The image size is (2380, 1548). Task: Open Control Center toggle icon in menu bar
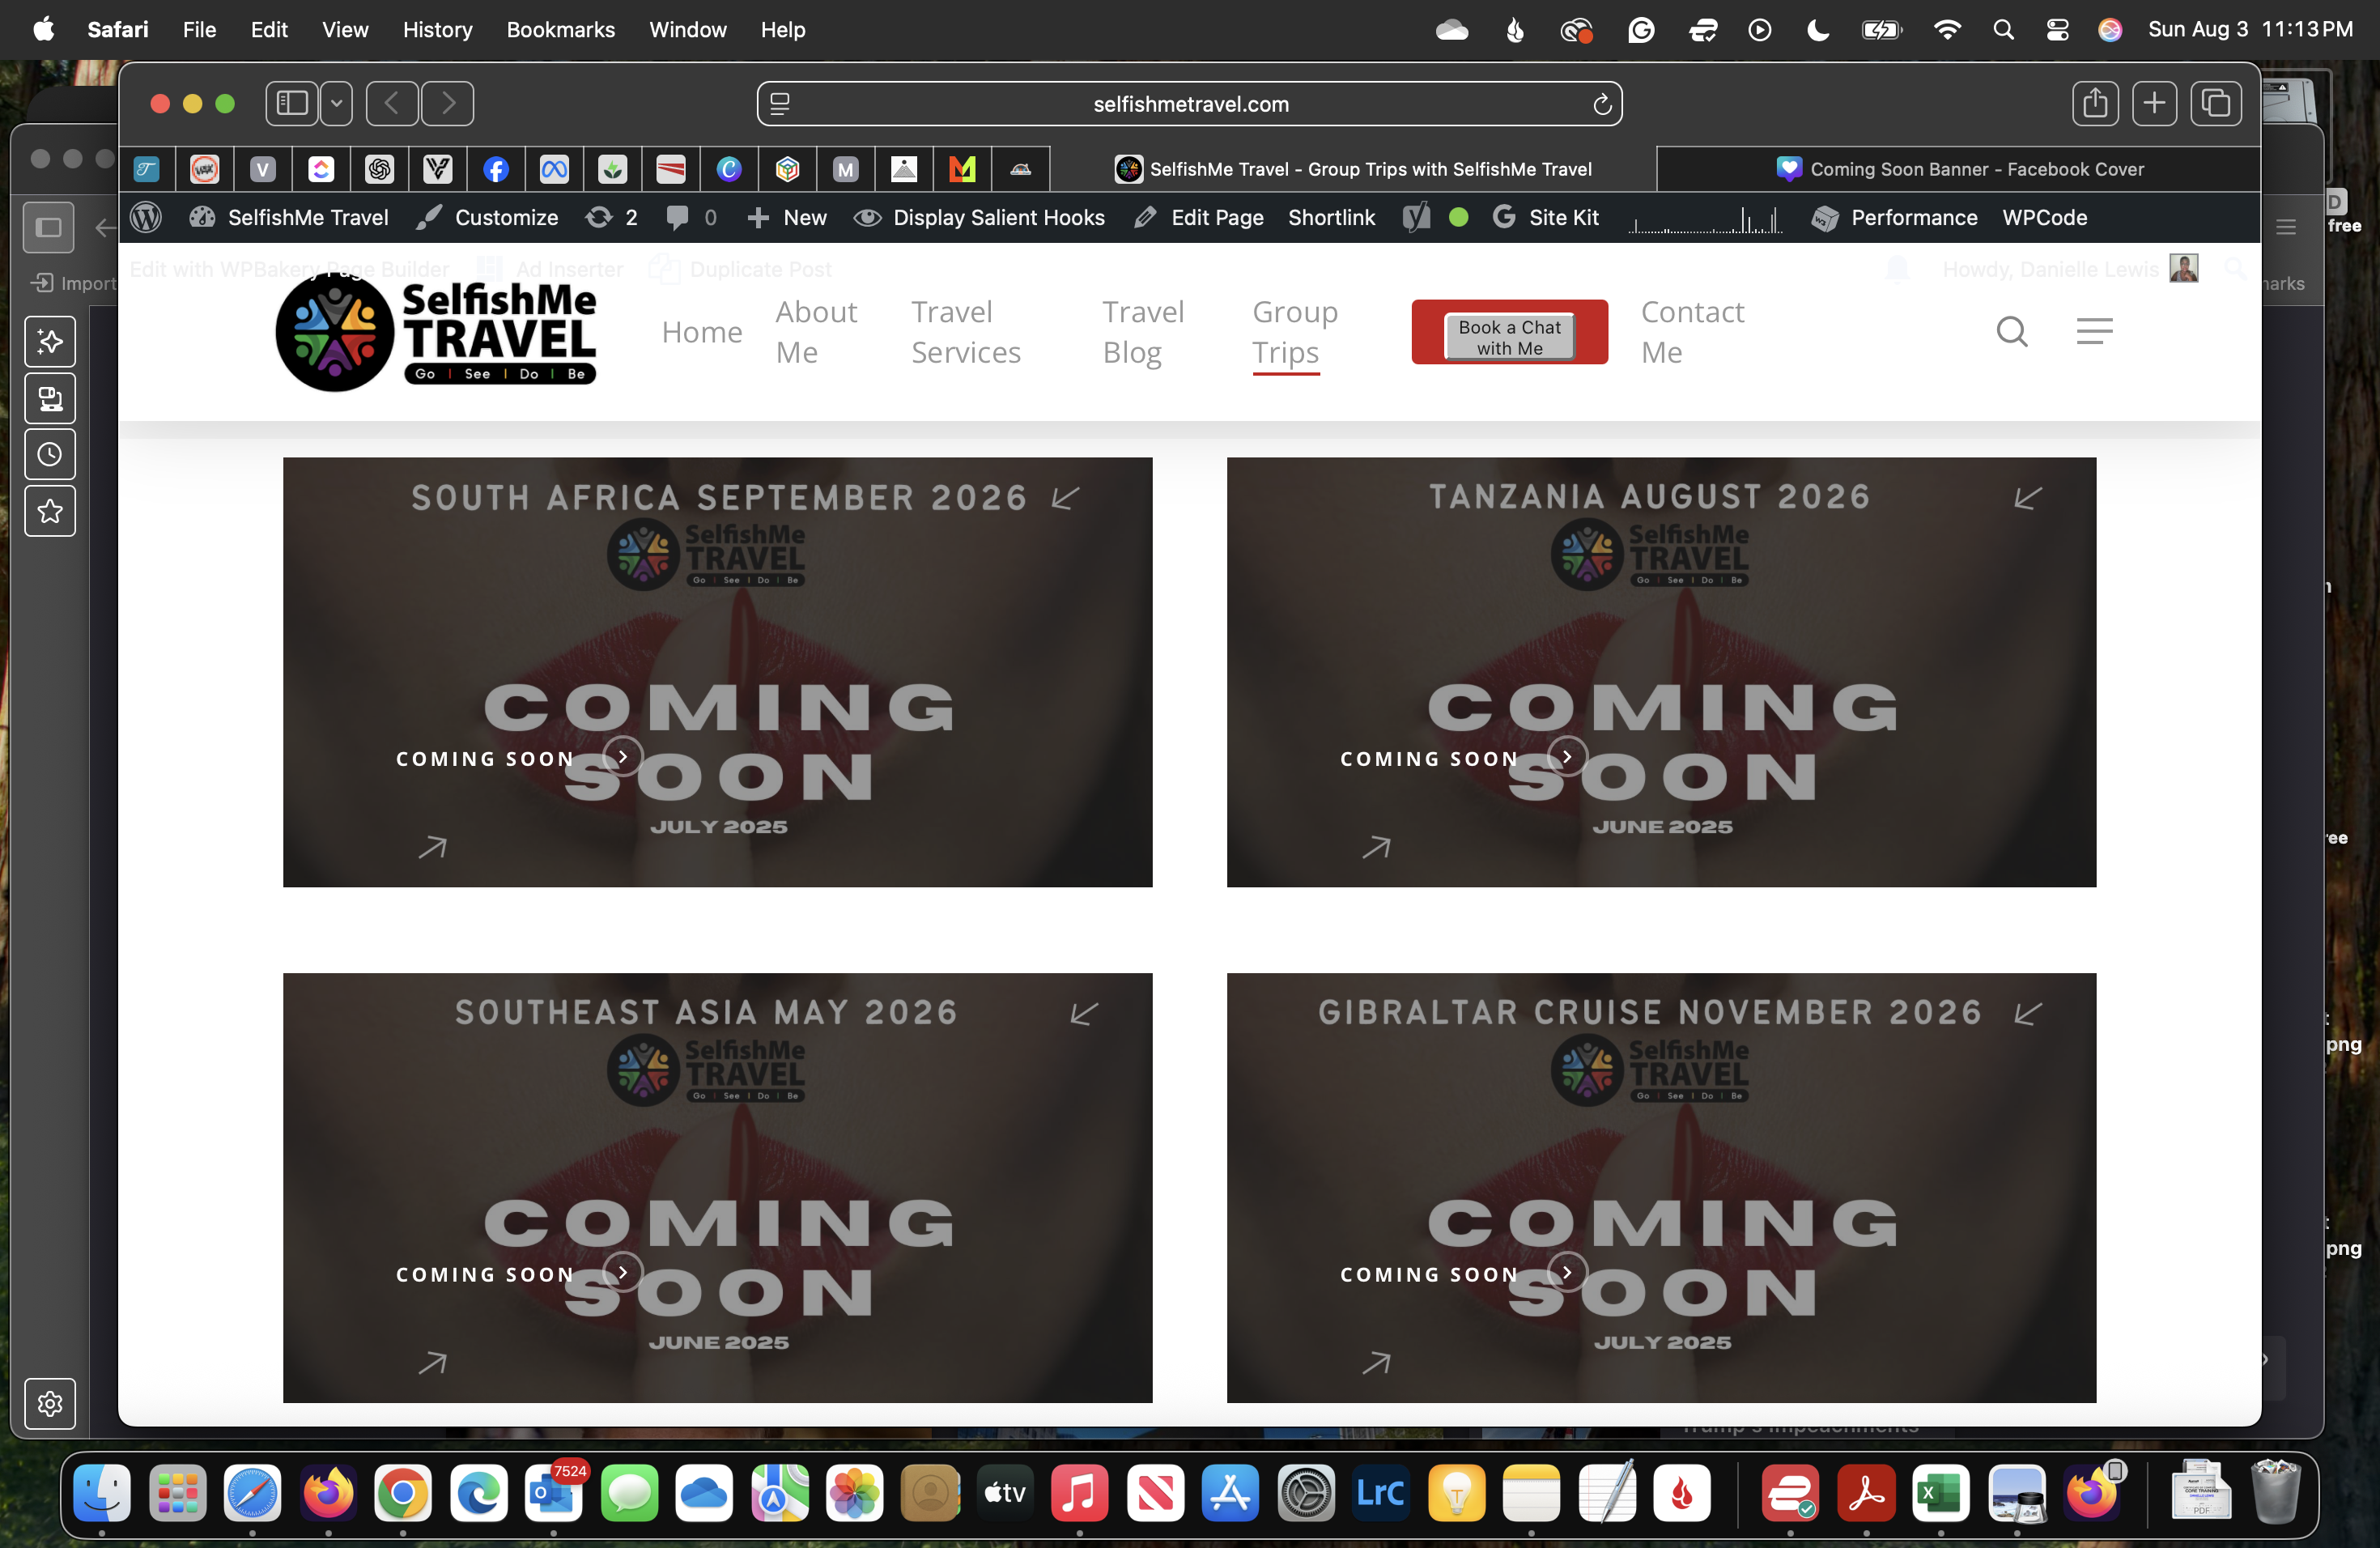(2057, 29)
